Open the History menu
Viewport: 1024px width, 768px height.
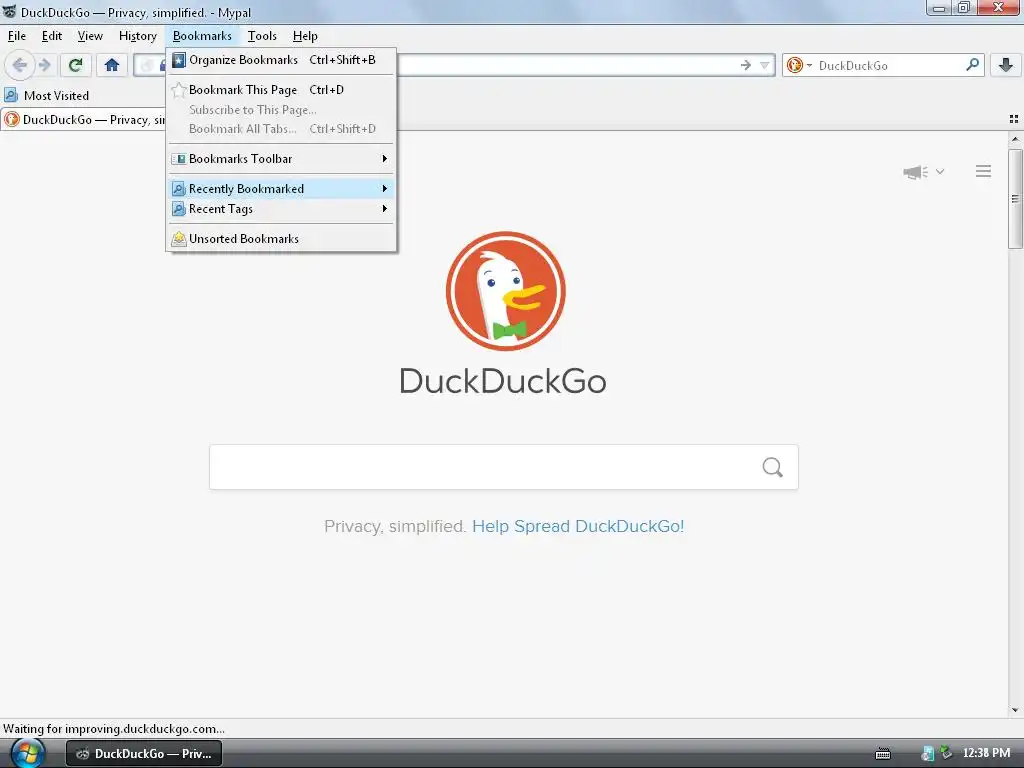(x=137, y=36)
